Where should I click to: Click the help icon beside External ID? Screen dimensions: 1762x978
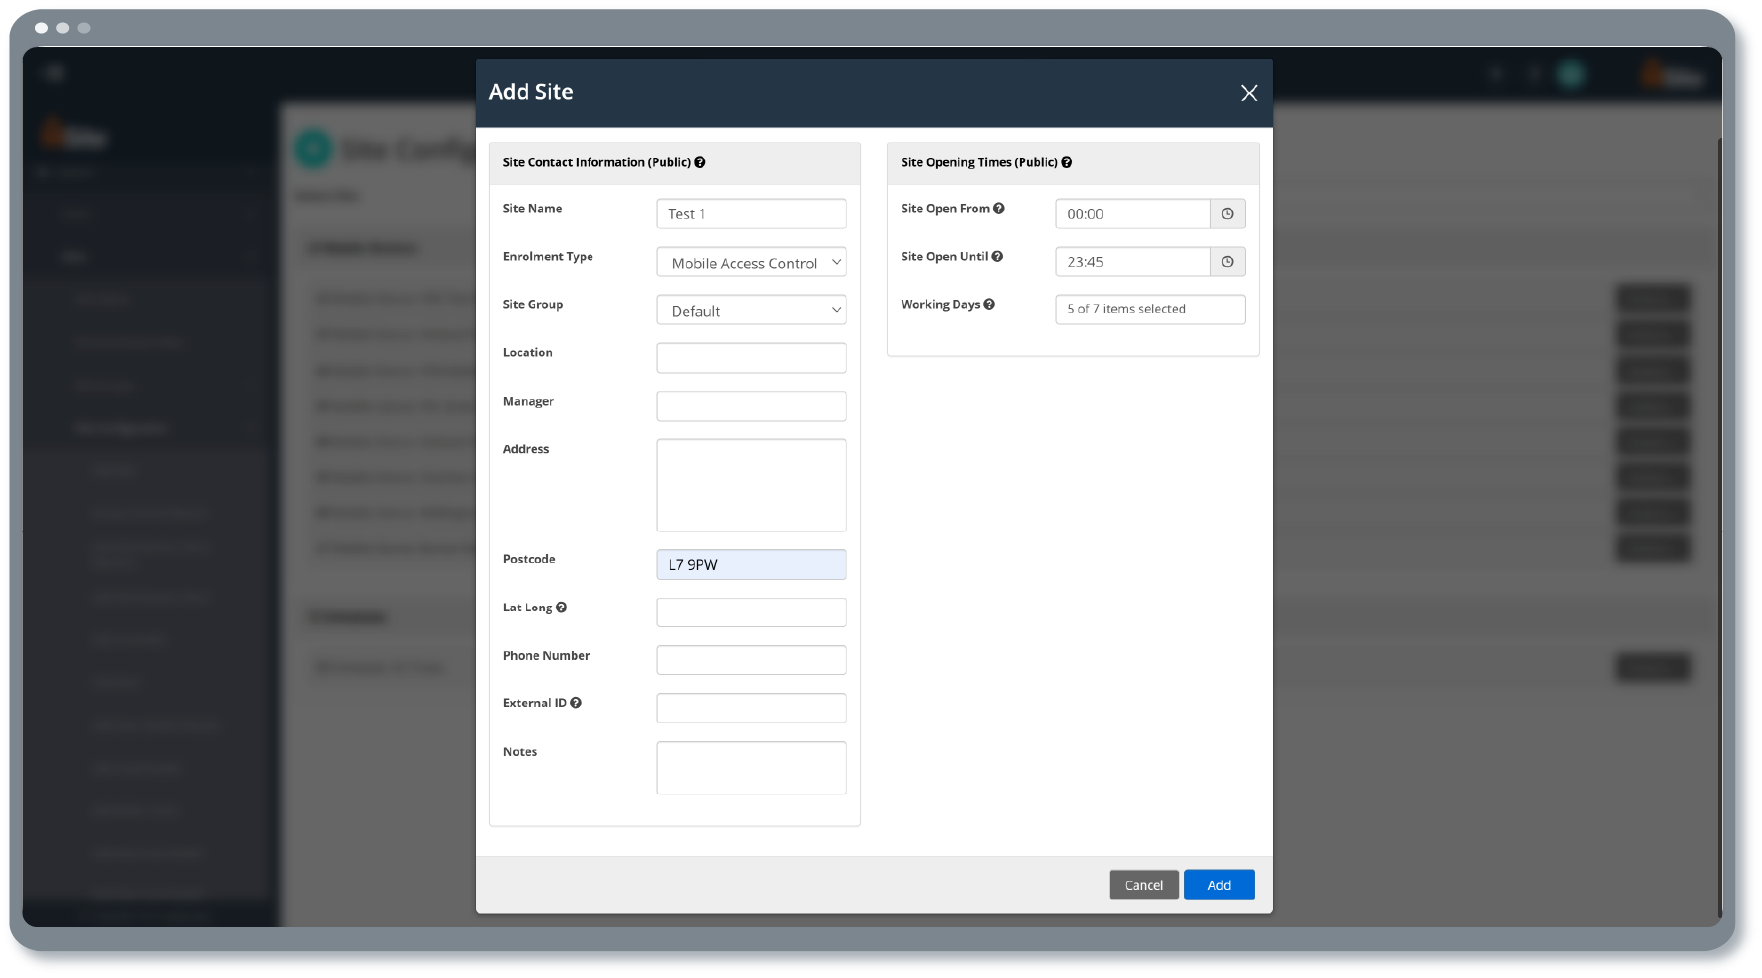pos(575,703)
